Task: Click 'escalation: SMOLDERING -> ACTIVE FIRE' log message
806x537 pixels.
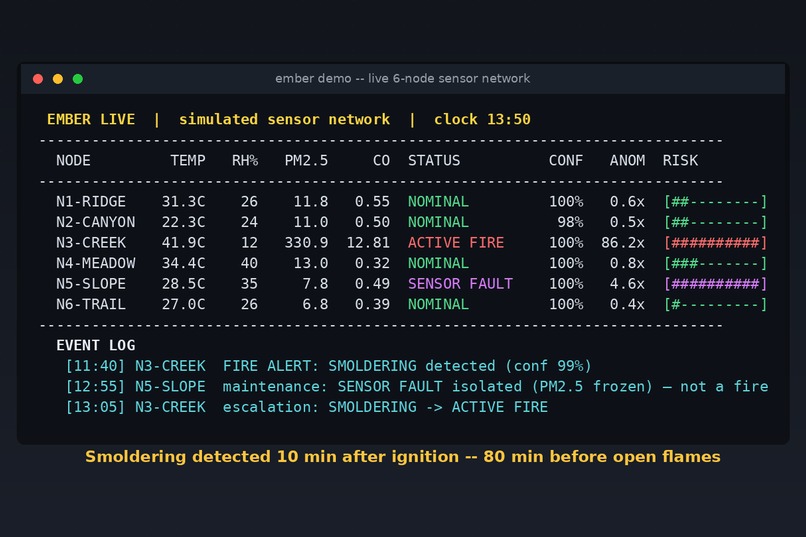Action: [x=386, y=407]
